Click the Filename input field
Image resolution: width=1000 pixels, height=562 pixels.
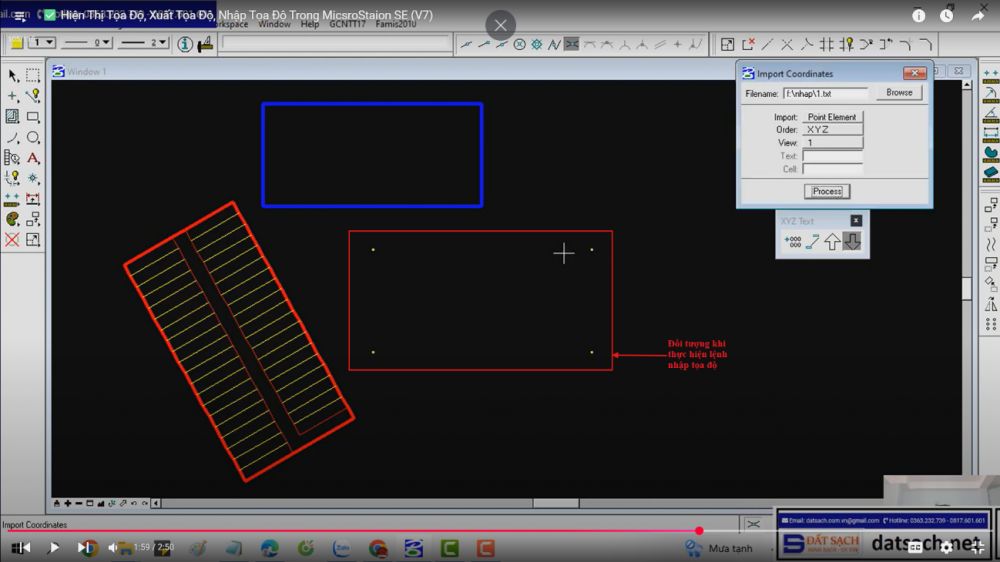click(x=825, y=93)
